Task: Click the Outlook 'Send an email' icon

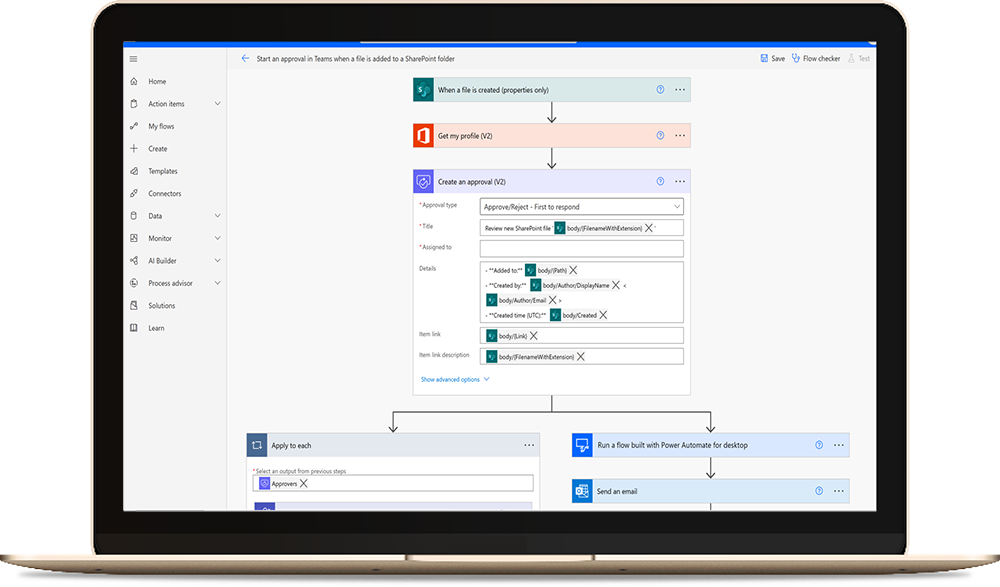Action: 583,491
